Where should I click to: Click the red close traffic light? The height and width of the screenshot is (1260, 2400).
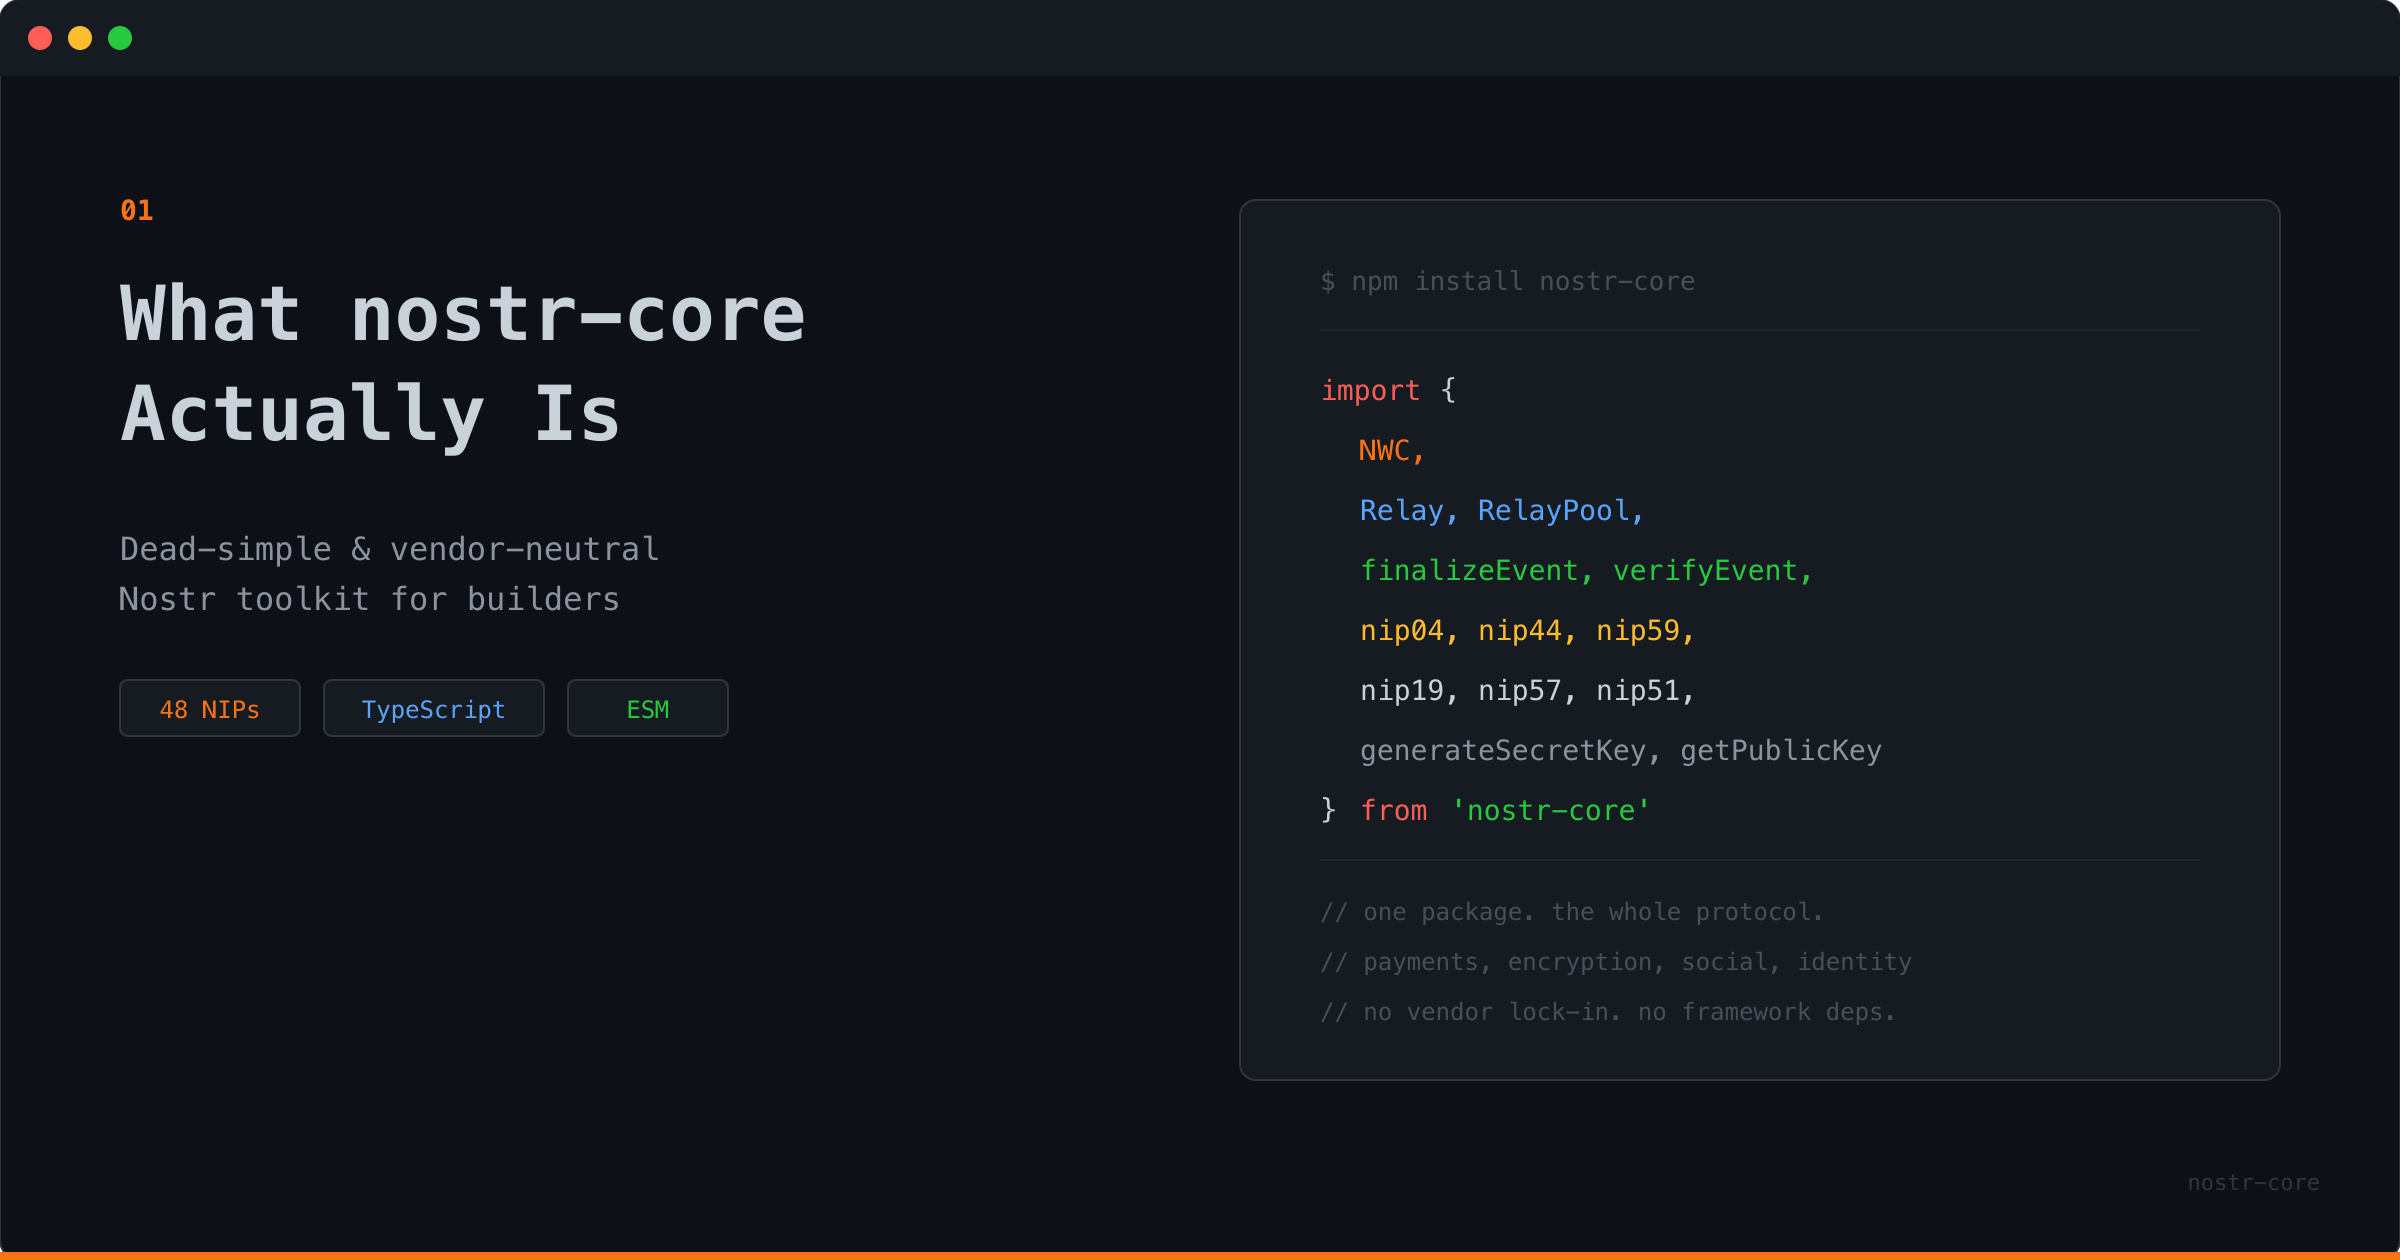pos(40,38)
